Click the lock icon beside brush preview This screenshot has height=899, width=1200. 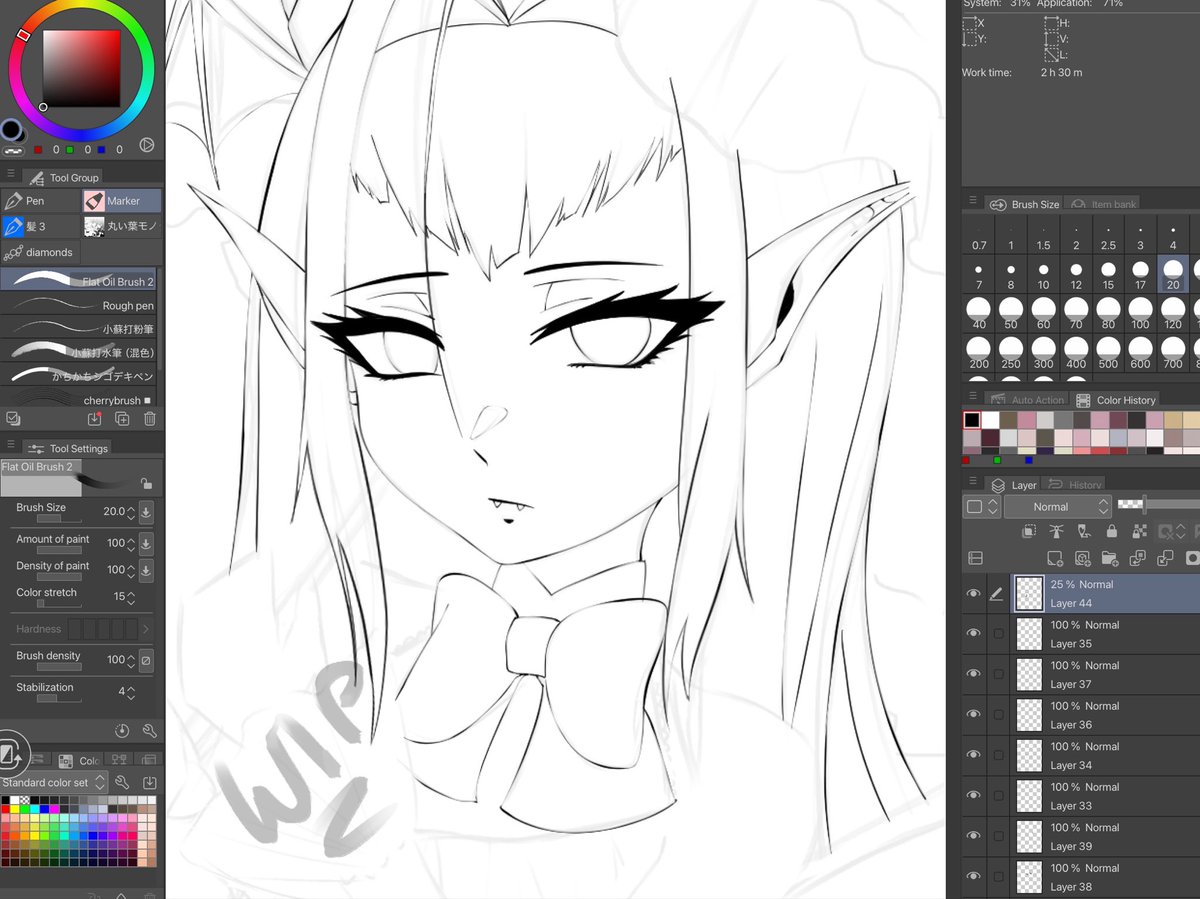pyautogui.click(x=146, y=484)
